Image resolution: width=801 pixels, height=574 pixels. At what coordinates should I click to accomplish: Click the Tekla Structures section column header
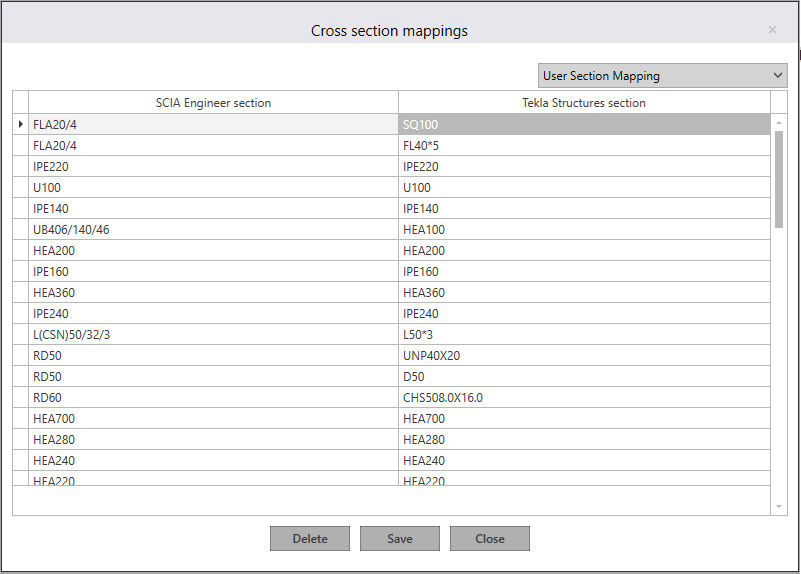click(584, 103)
